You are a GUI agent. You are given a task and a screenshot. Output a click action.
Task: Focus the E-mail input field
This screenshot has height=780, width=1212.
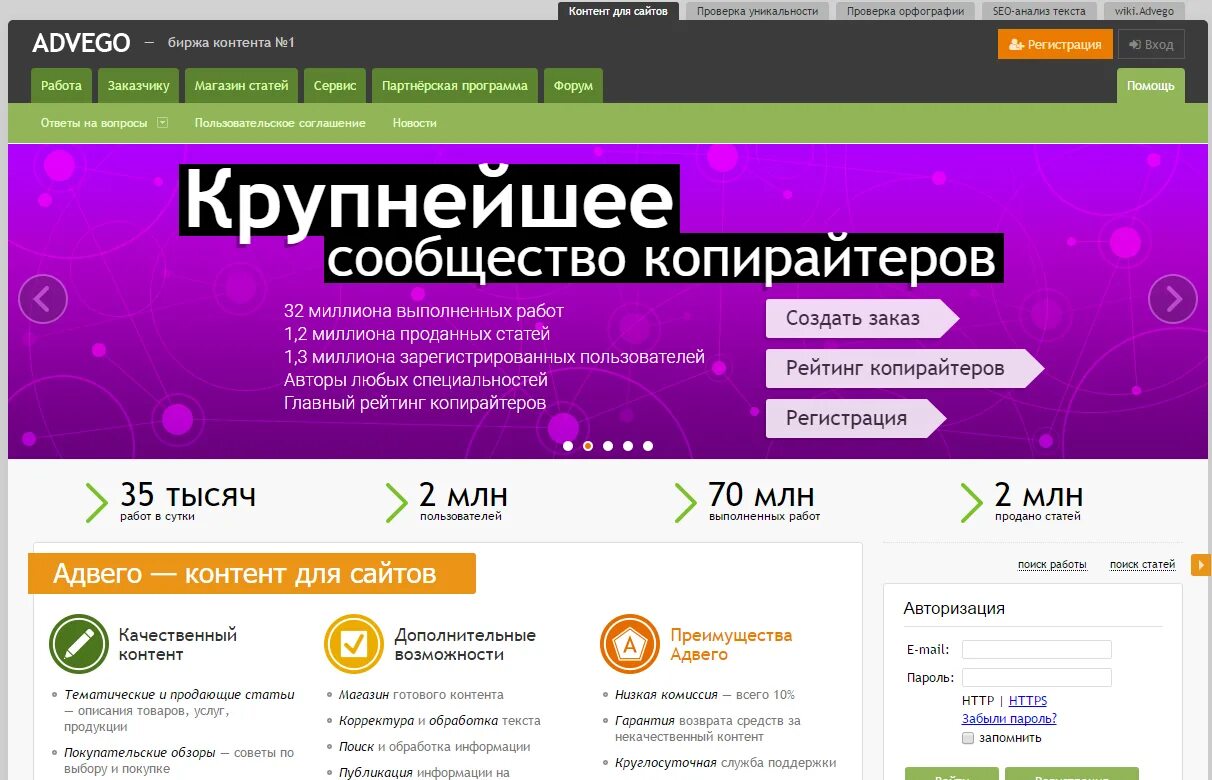click(1037, 649)
